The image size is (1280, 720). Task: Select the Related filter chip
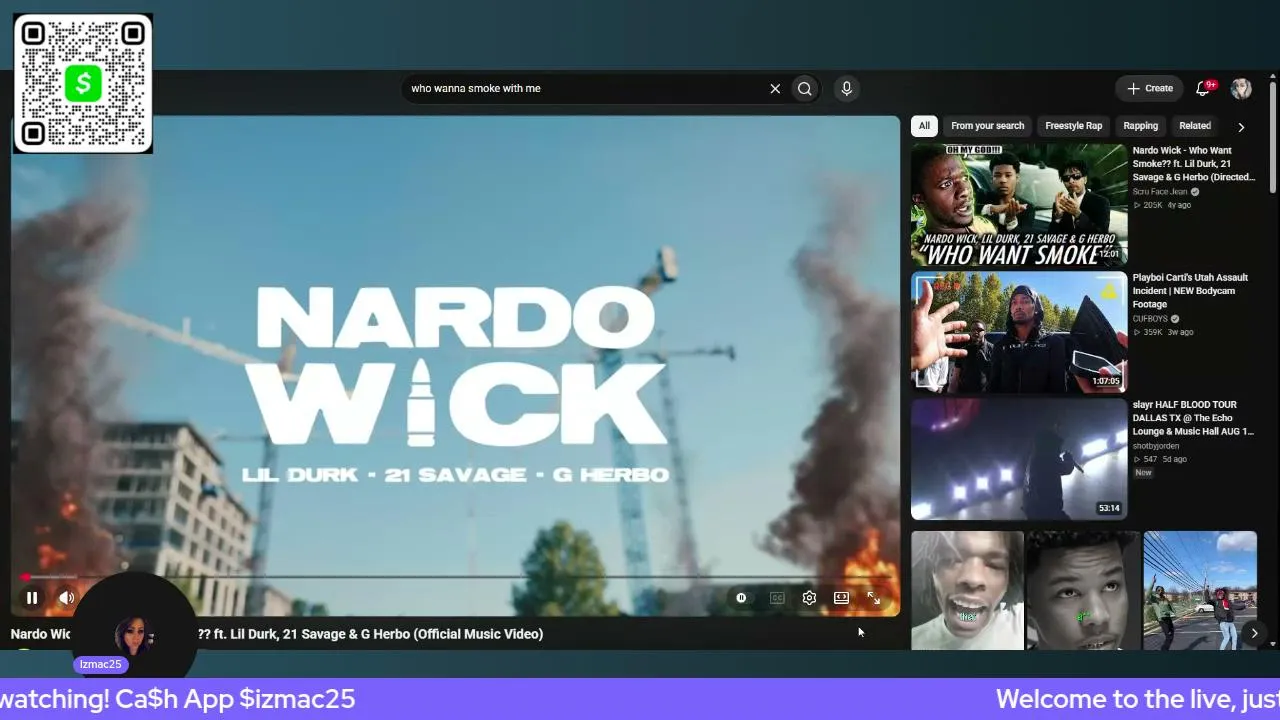click(1194, 126)
